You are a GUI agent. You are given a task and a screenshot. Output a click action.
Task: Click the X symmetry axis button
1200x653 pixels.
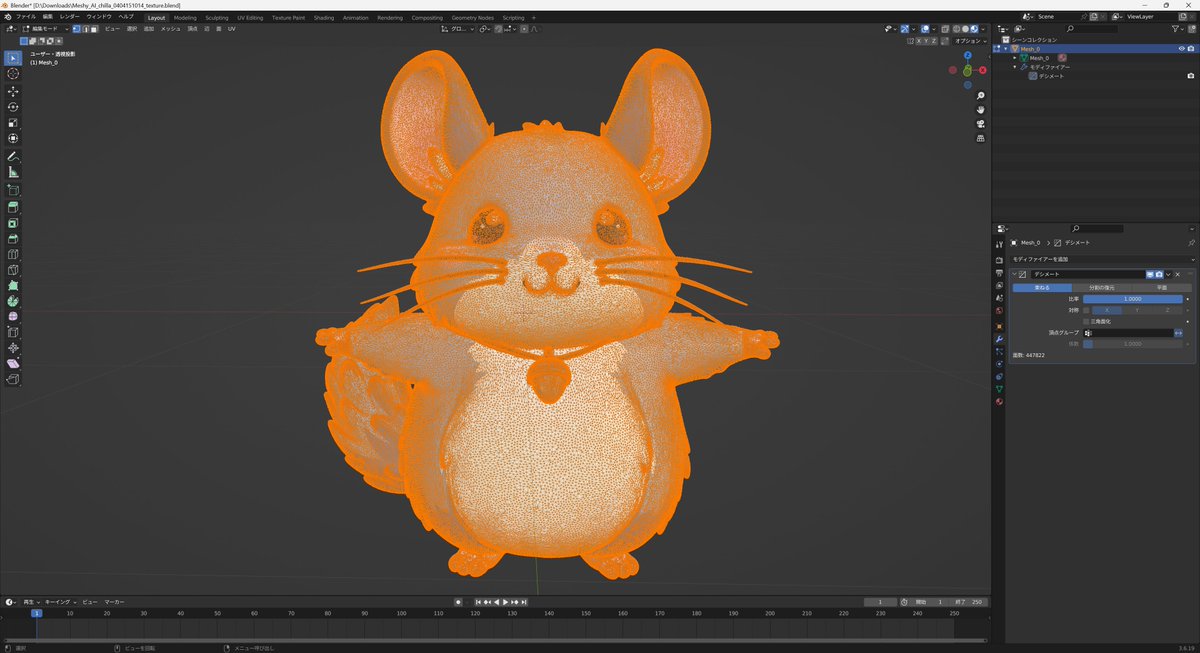point(1106,310)
